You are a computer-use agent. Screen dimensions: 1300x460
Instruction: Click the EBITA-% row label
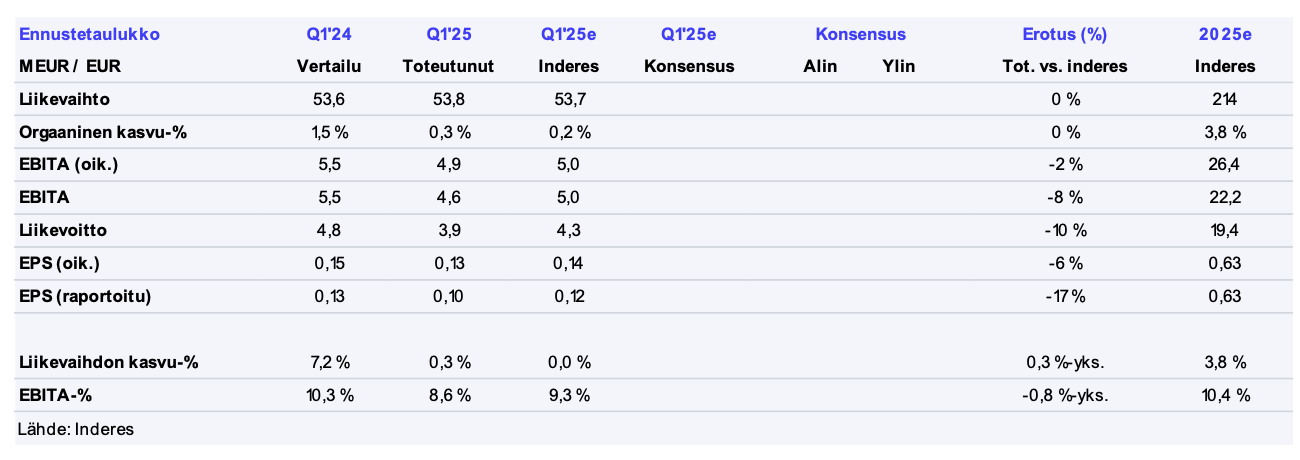(55, 395)
